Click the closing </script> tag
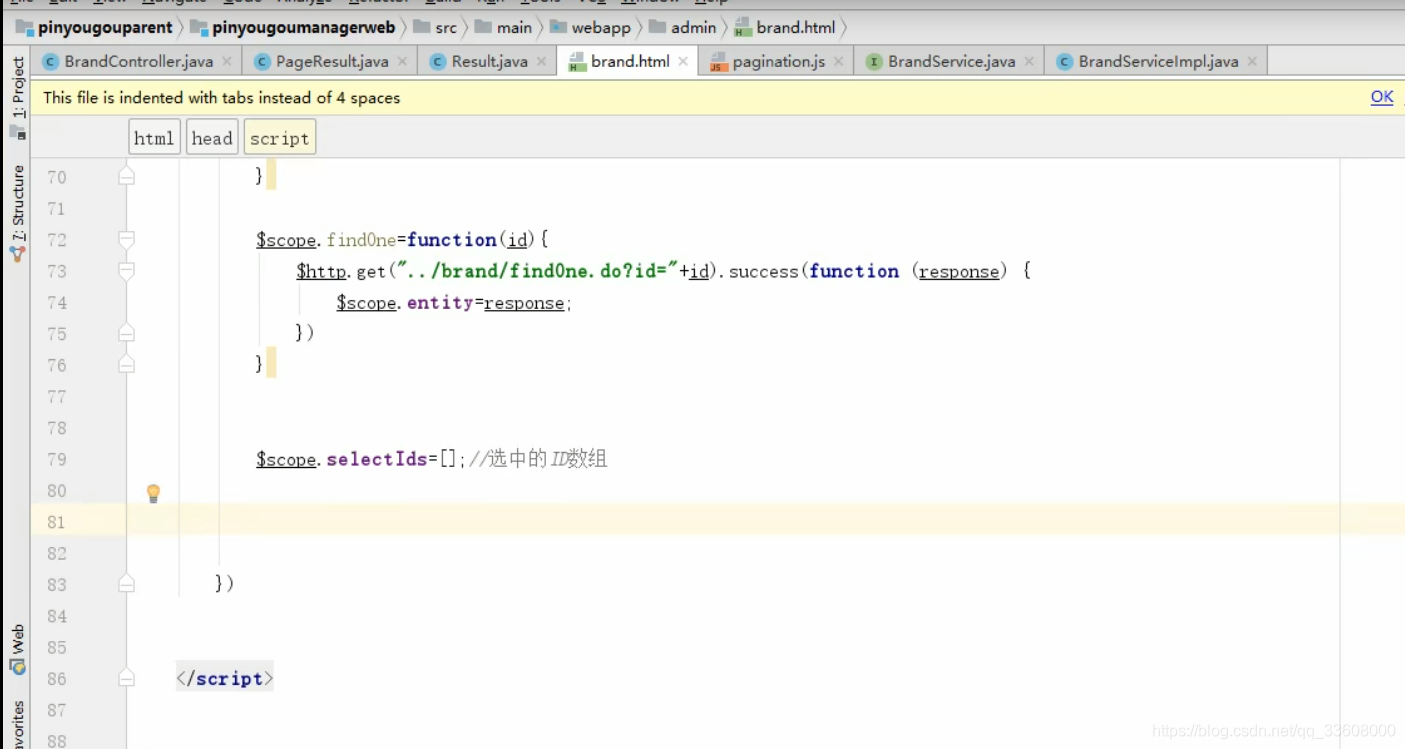Viewport: 1405px width, 749px height. click(225, 678)
